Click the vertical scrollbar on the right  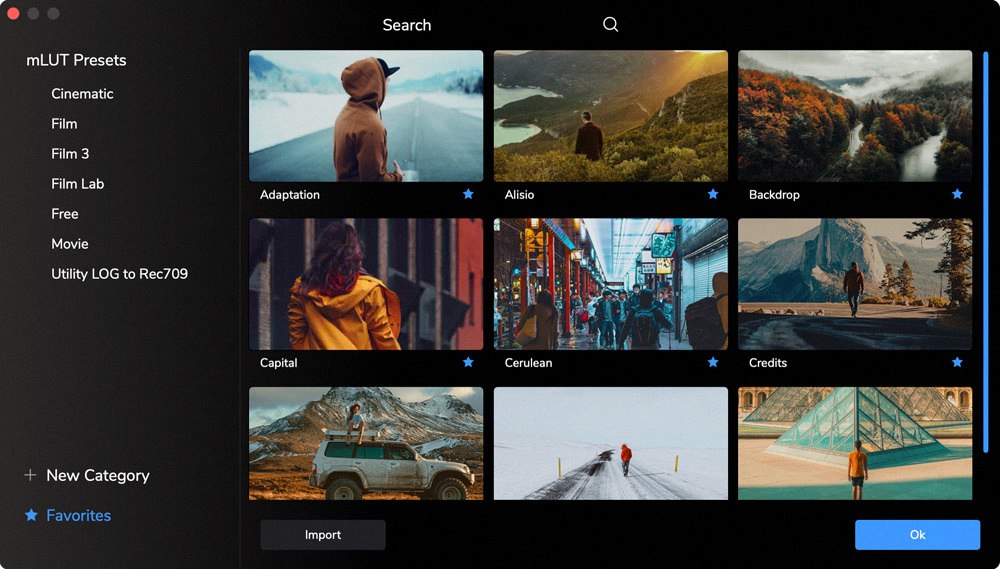986,250
